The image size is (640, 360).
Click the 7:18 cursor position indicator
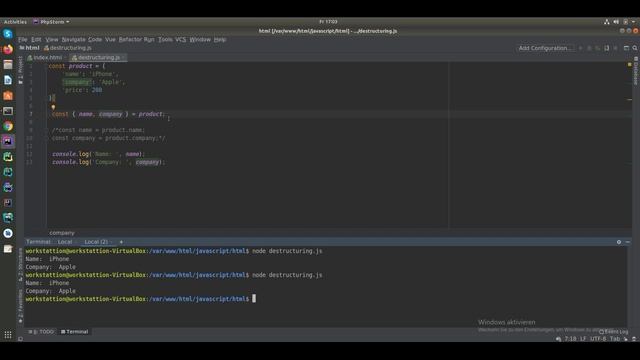pos(570,339)
